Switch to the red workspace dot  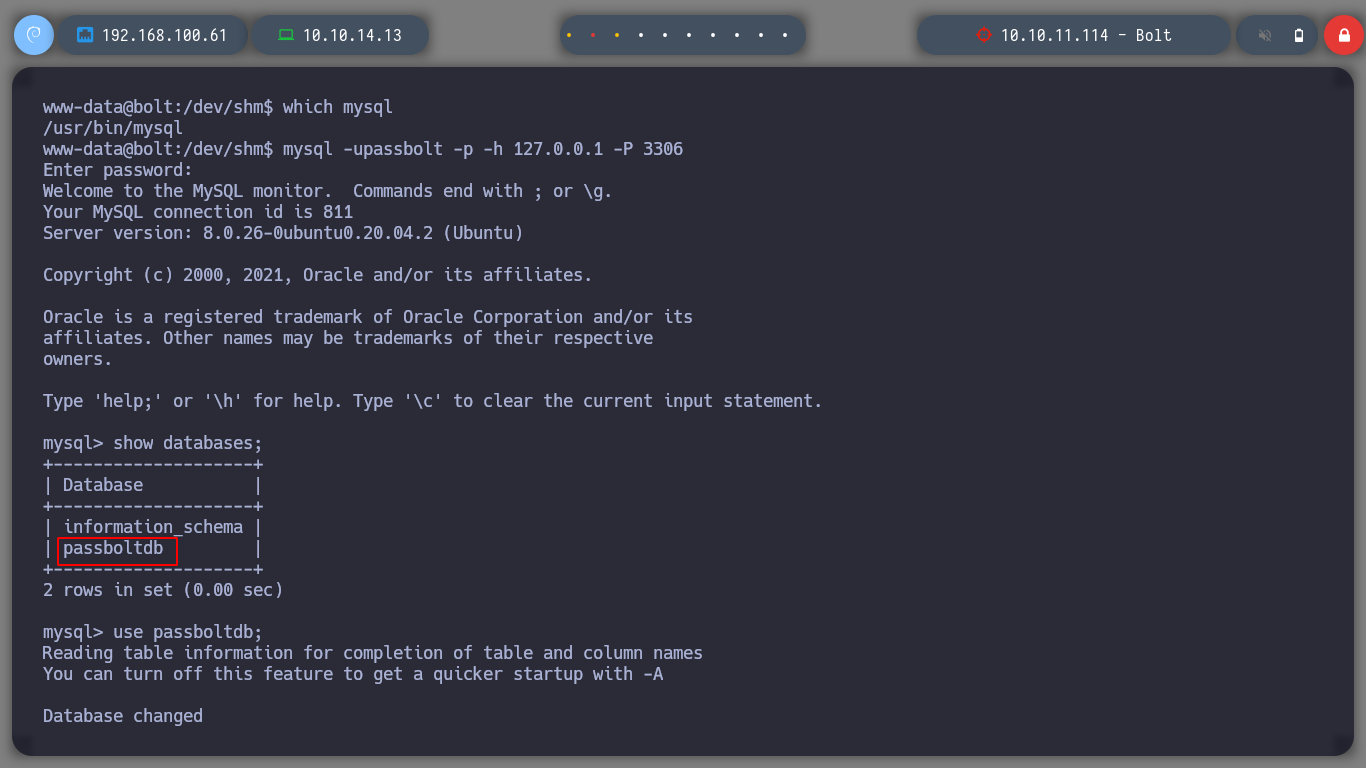coord(593,35)
